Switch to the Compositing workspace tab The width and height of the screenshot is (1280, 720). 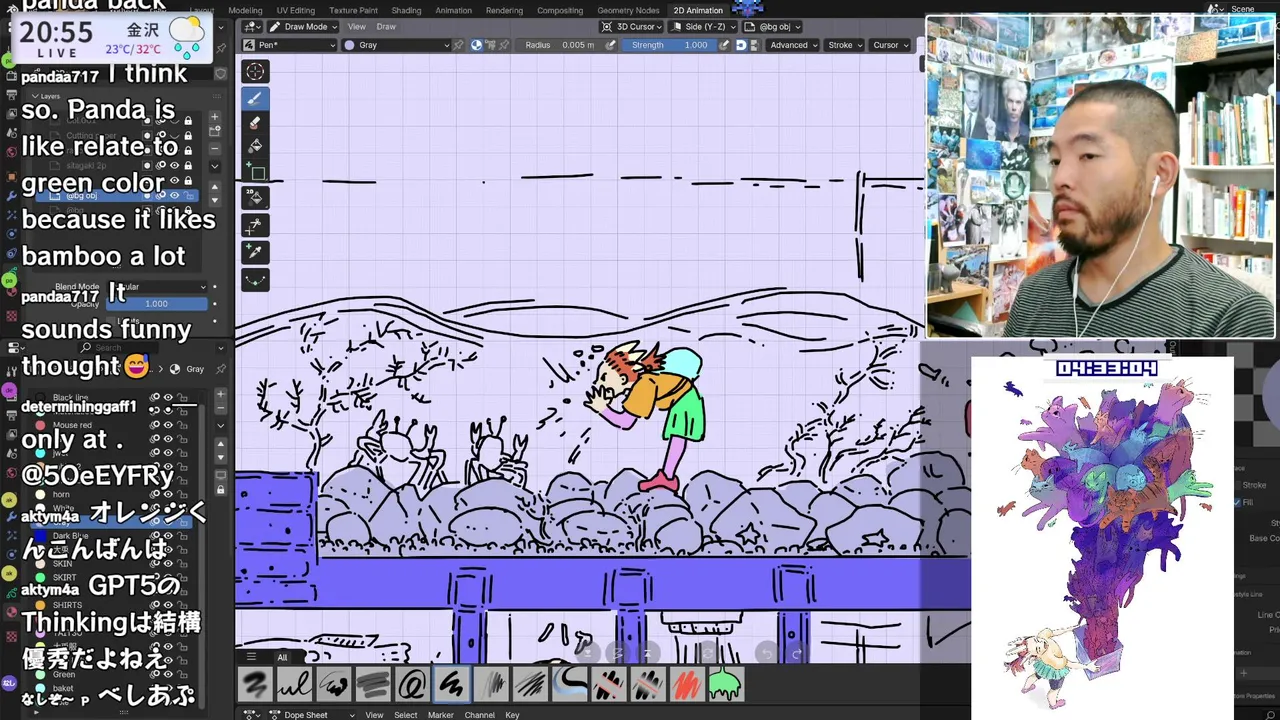click(x=560, y=10)
